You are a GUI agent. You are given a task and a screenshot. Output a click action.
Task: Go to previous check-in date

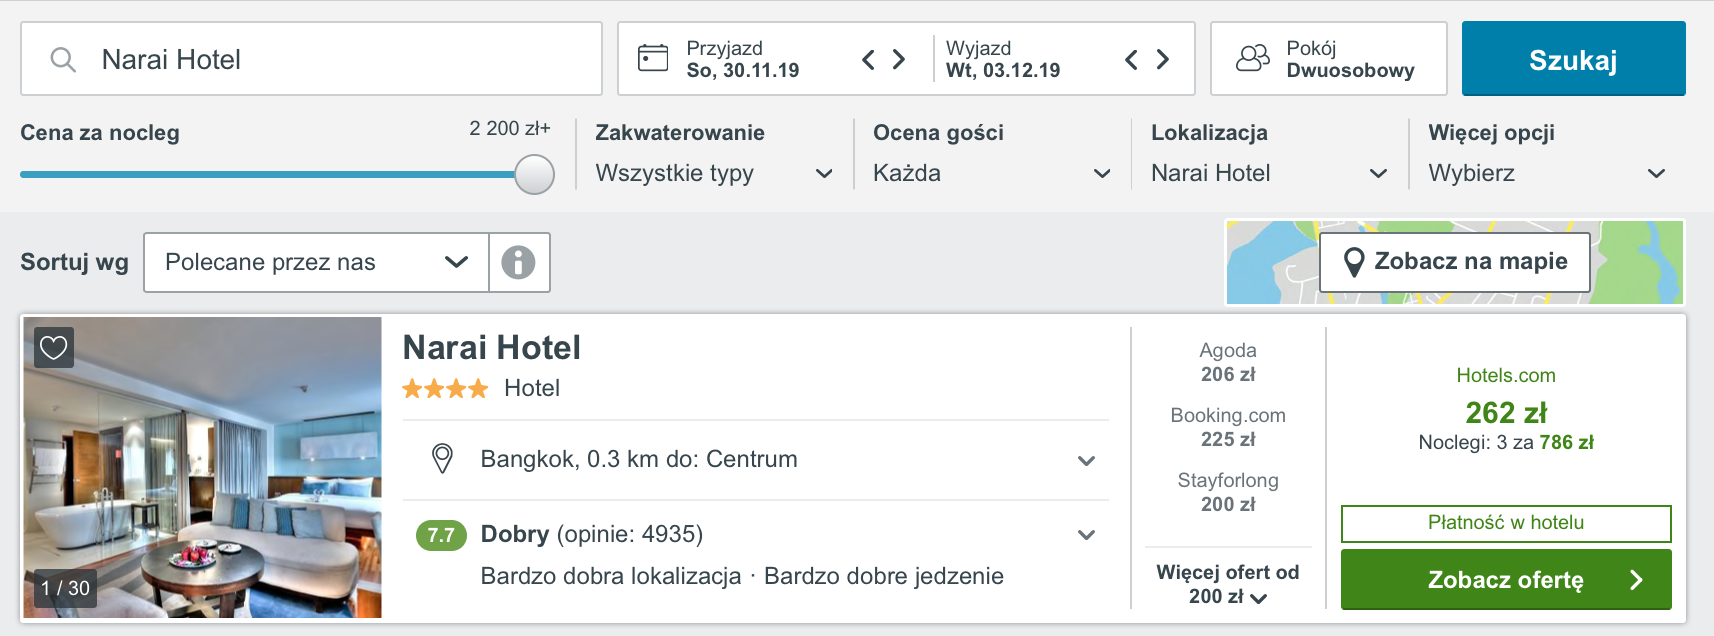click(x=868, y=60)
